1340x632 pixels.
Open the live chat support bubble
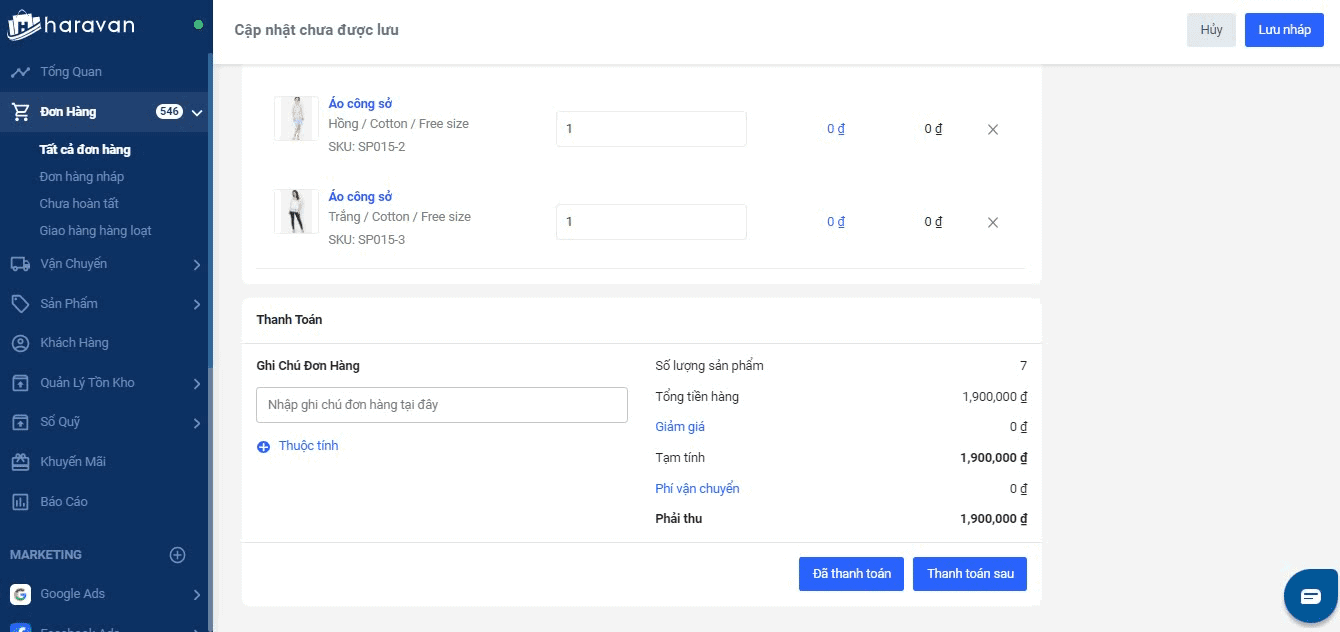(1311, 597)
